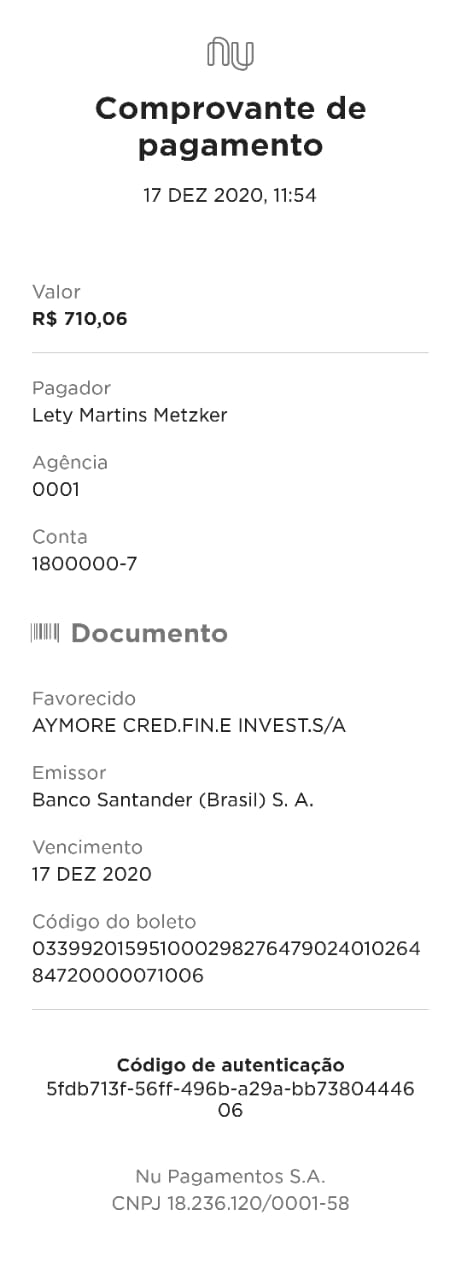Click the Emissor label
Image resolution: width=461 pixels, height=1280 pixels.
[69, 773]
